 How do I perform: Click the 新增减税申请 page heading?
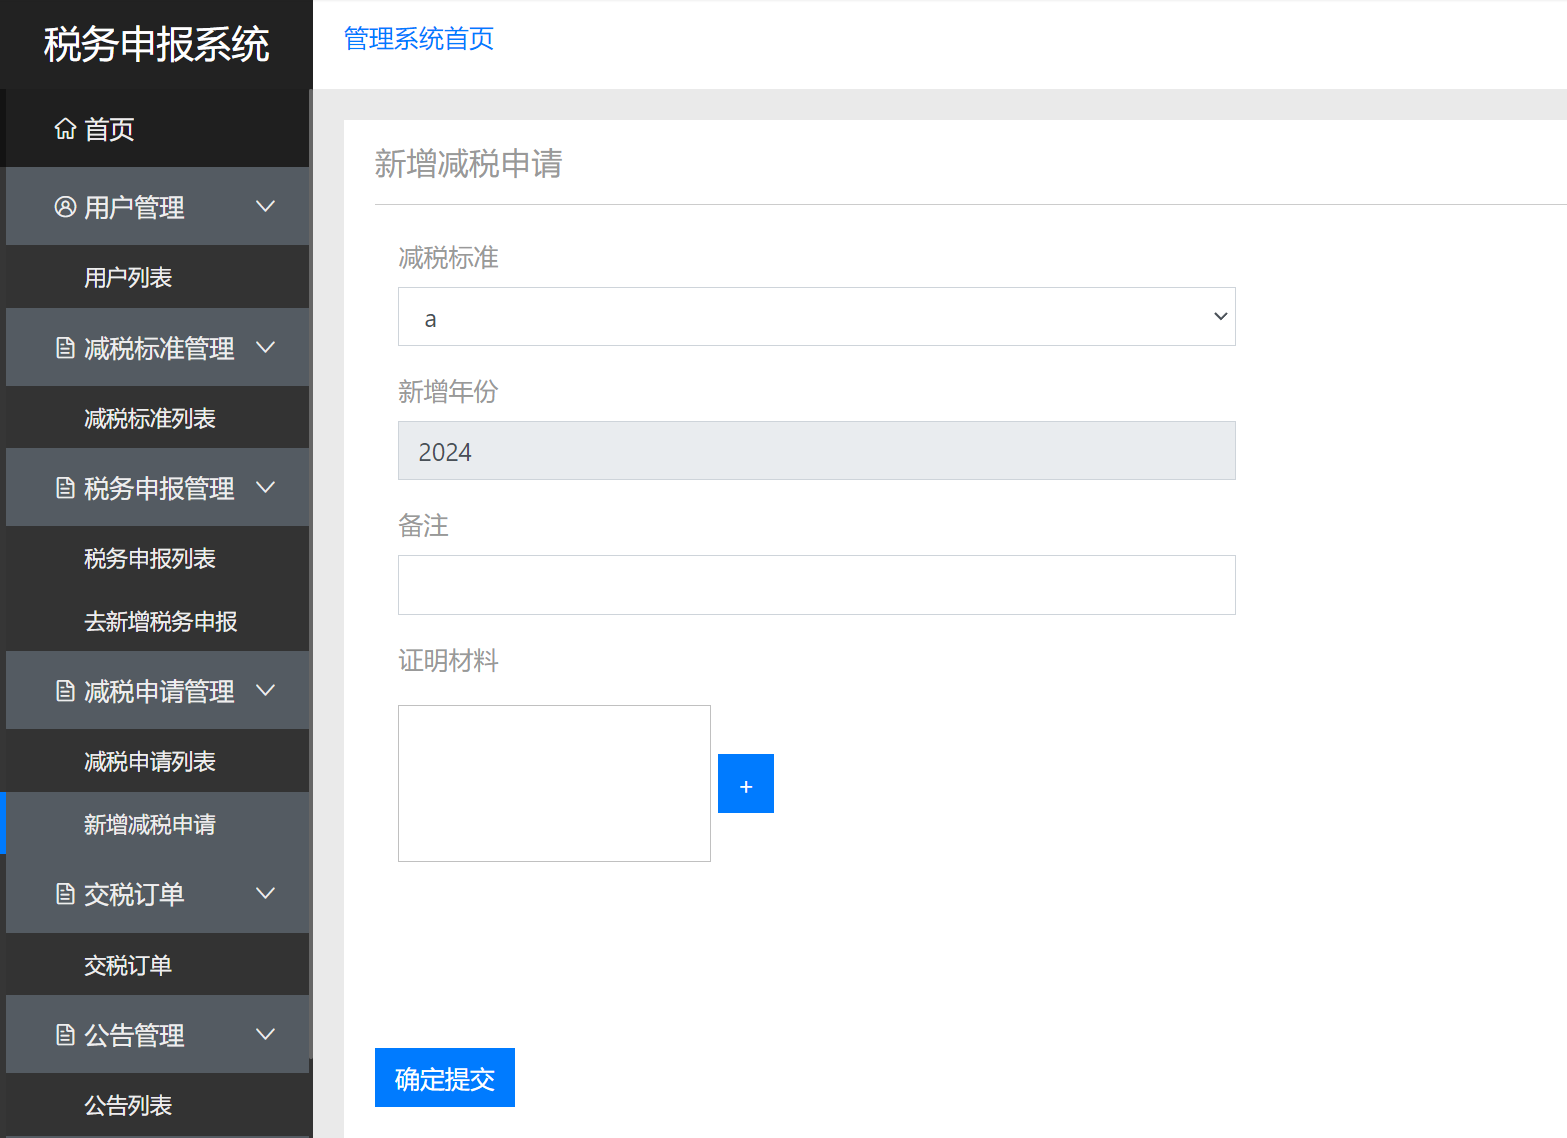click(469, 163)
